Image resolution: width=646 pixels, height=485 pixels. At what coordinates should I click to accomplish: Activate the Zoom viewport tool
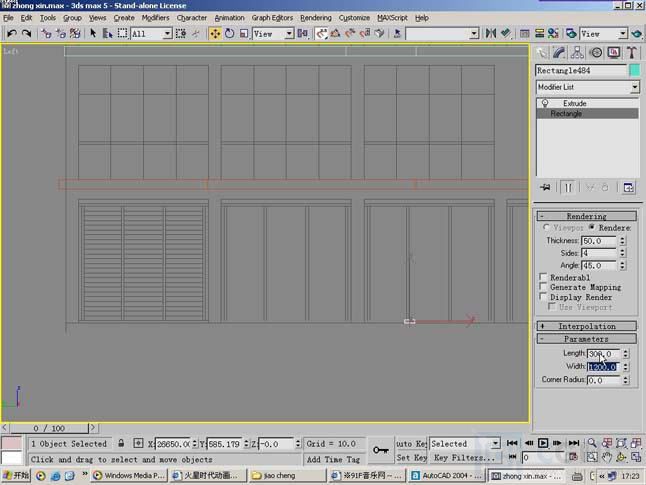pos(592,443)
